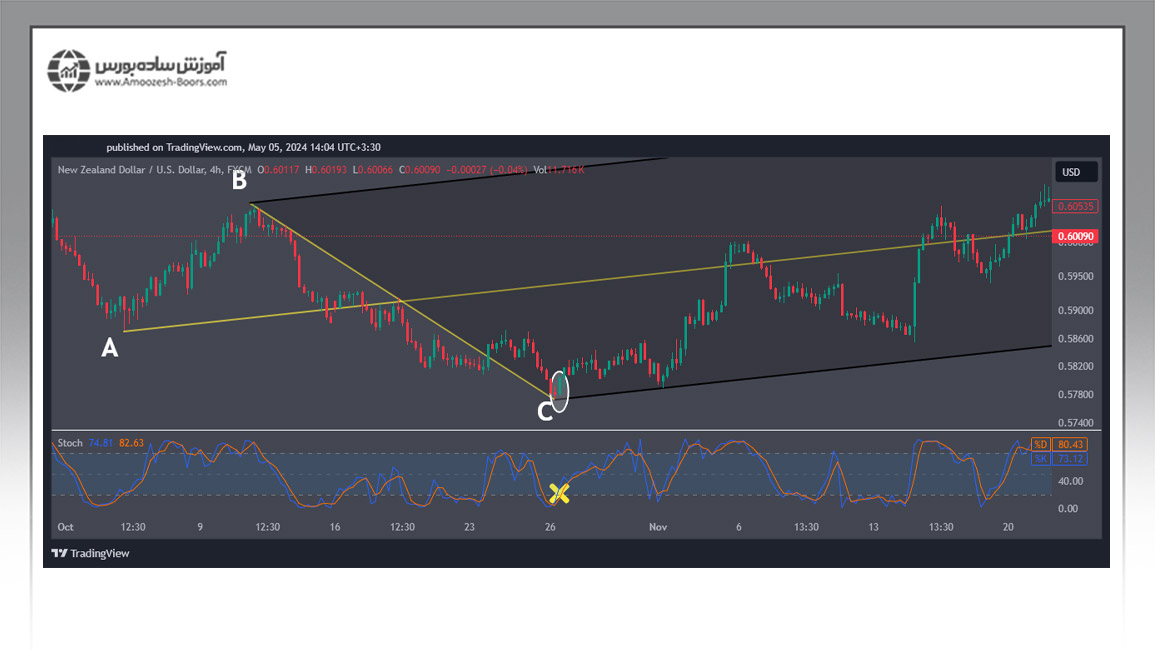1155x650 pixels.
Task: Click the 26 date label on time axis
Action: point(550,527)
